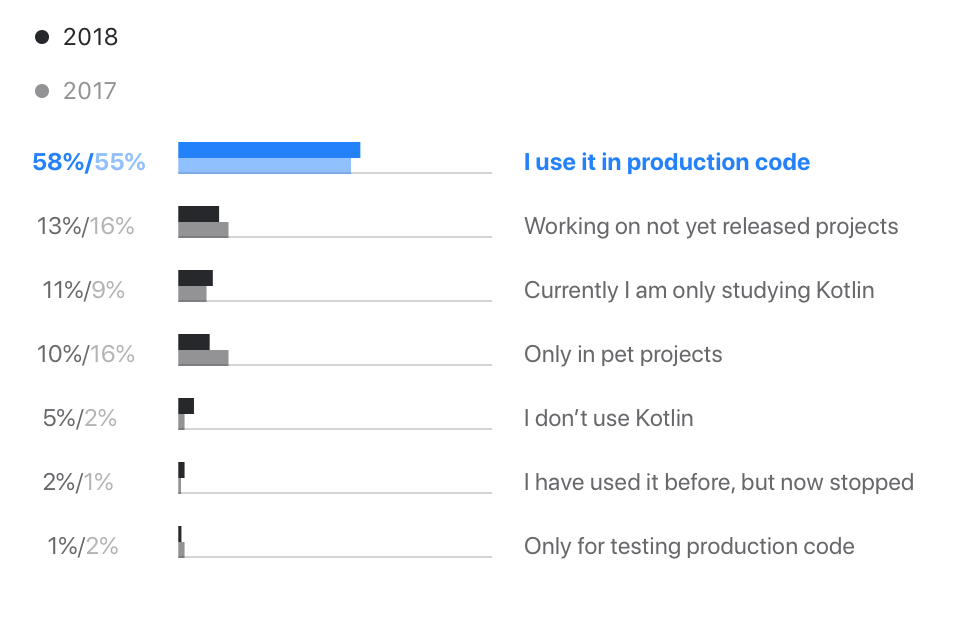
Task: Select the 2018 legend label
Action: point(90,37)
